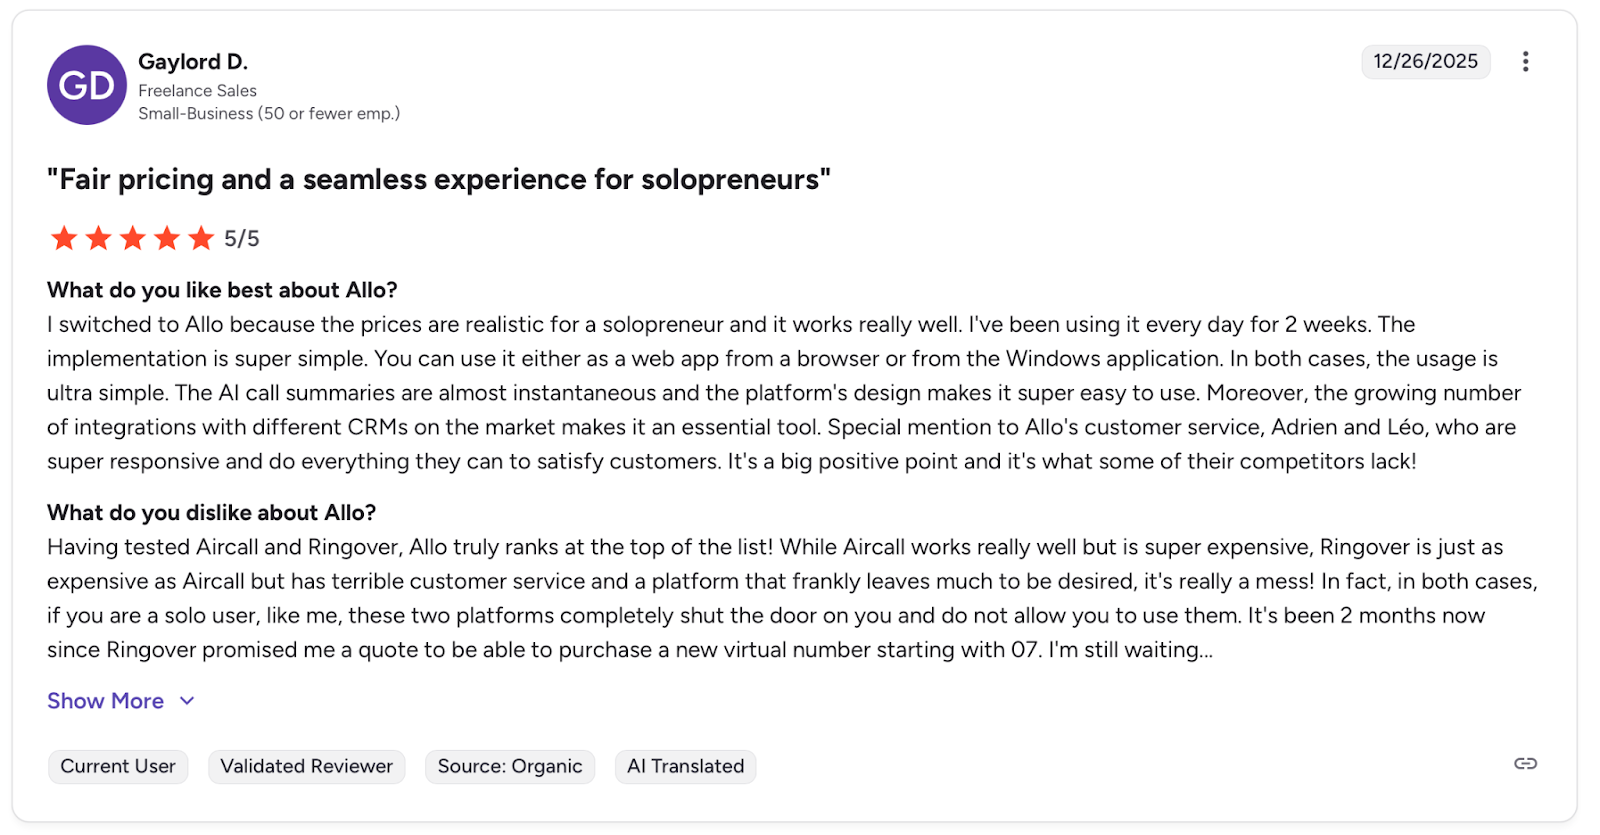The width and height of the screenshot is (1600, 835).
Task: Click the first rating star
Action: (64, 238)
